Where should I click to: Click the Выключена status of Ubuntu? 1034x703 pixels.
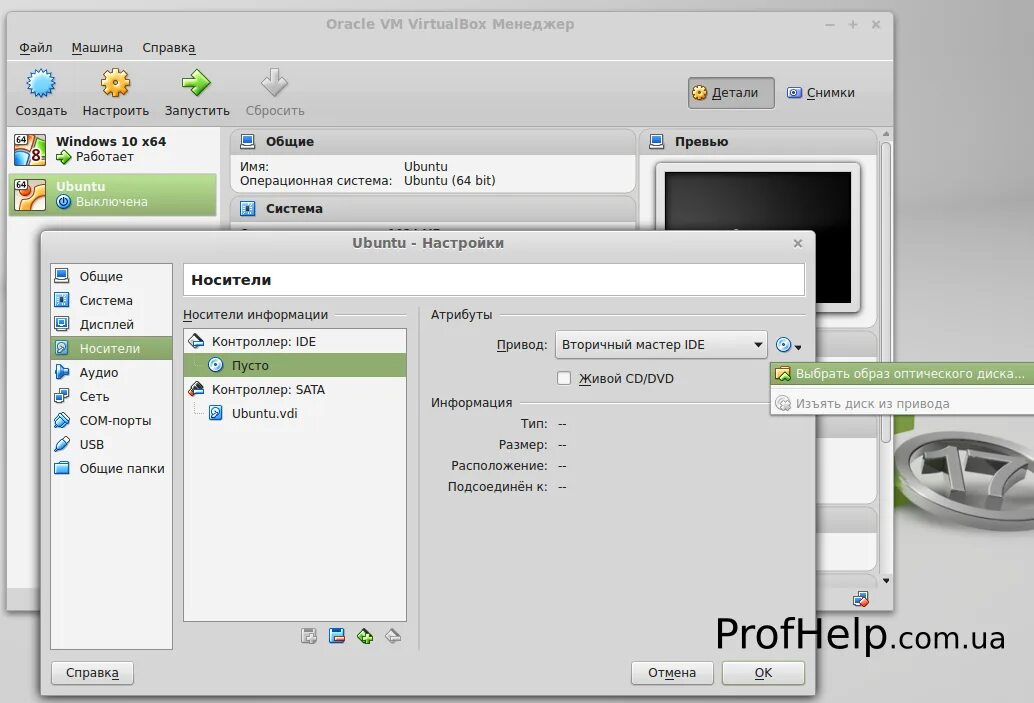111,202
